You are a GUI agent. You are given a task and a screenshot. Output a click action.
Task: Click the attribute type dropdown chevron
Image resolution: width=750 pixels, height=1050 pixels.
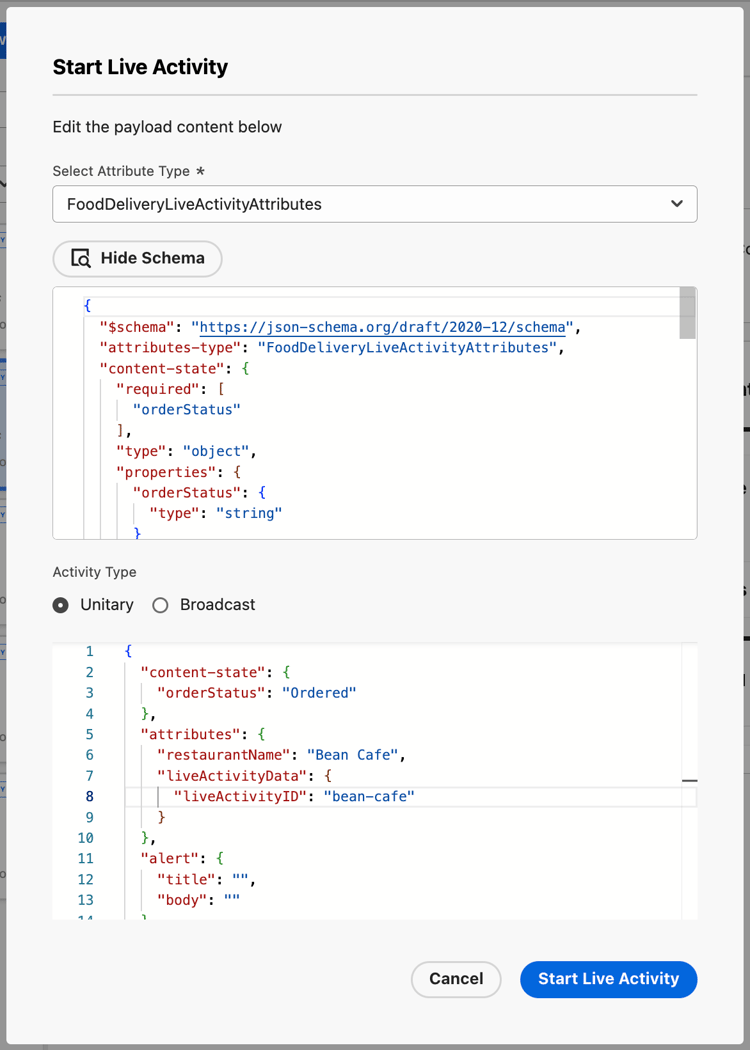[x=677, y=204]
